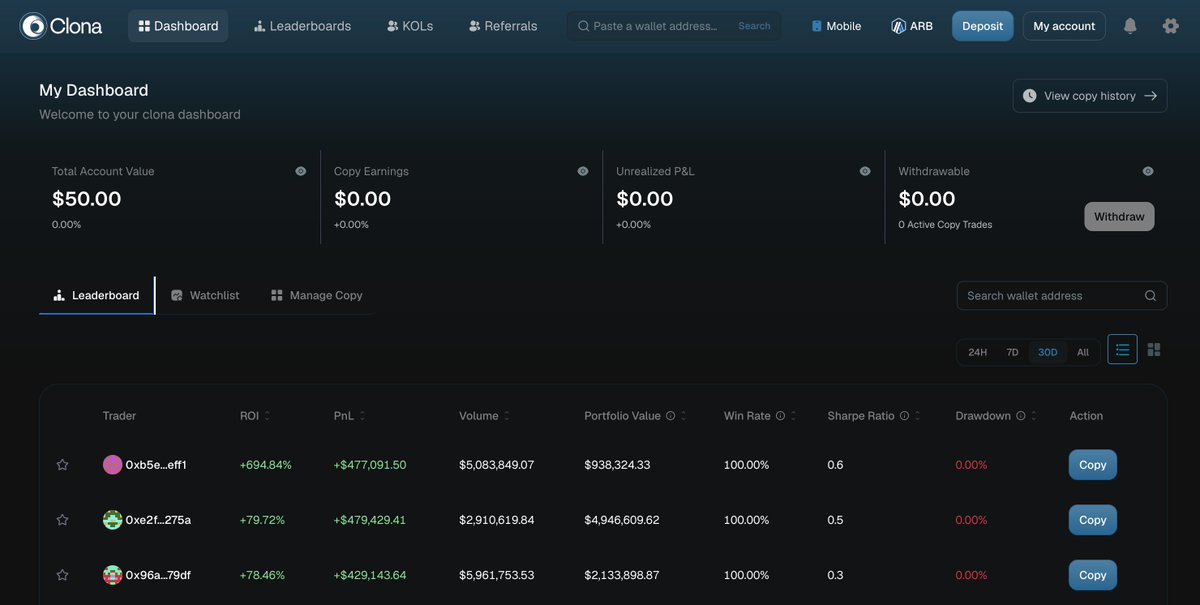Click Drawdown info icon
The height and width of the screenshot is (605, 1200).
[1020, 416]
